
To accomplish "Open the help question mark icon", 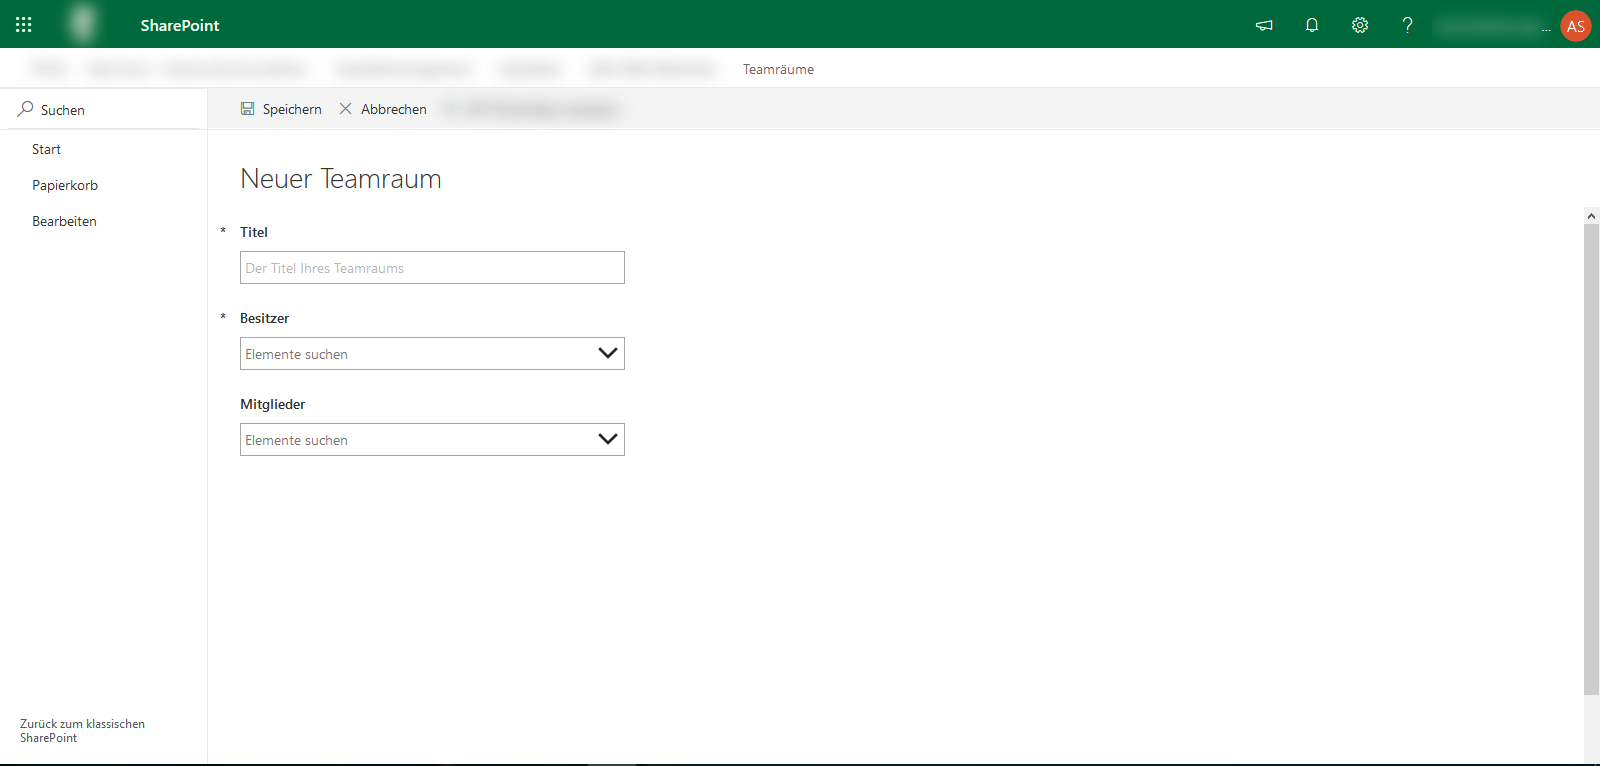I will pyautogui.click(x=1408, y=26).
